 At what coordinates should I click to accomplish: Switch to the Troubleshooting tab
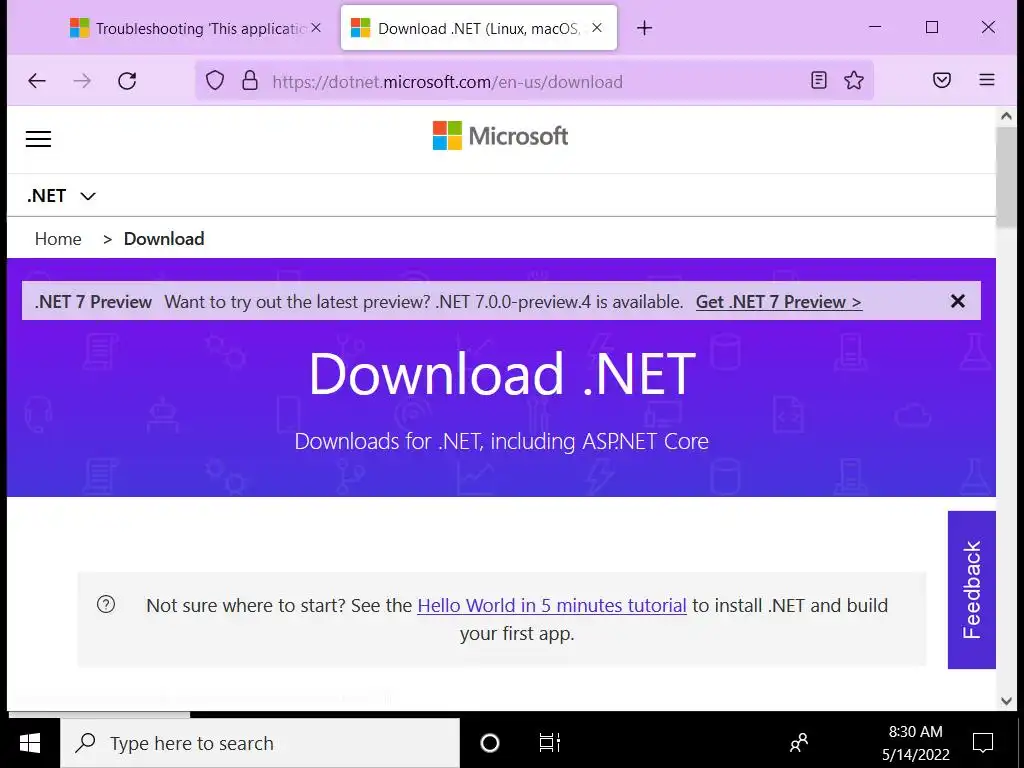pos(197,28)
